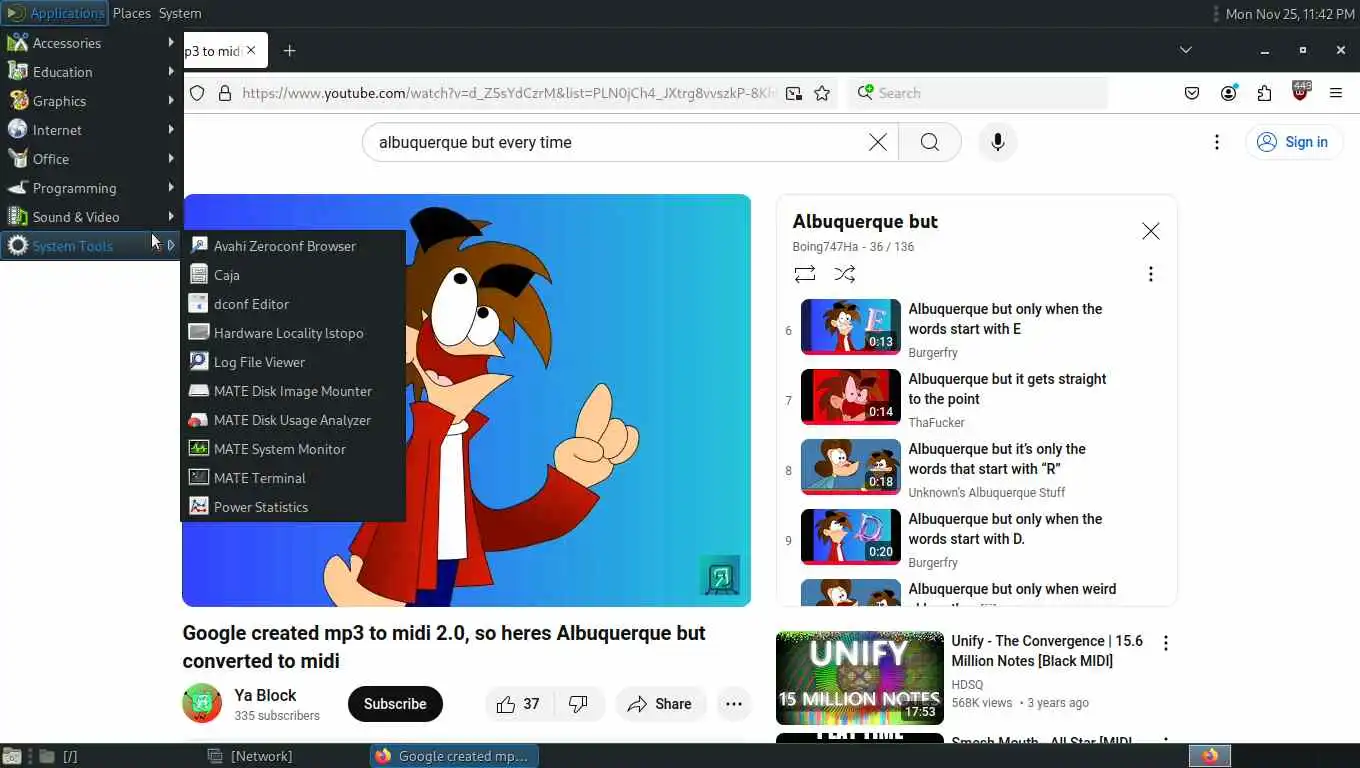Click the video player frame
The width and height of the screenshot is (1360, 768).
click(x=466, y=400)
